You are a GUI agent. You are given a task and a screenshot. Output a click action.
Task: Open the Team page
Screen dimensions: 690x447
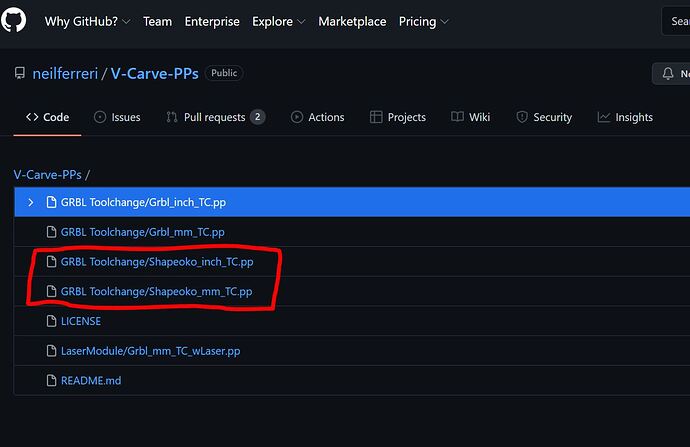click(158, 22)
